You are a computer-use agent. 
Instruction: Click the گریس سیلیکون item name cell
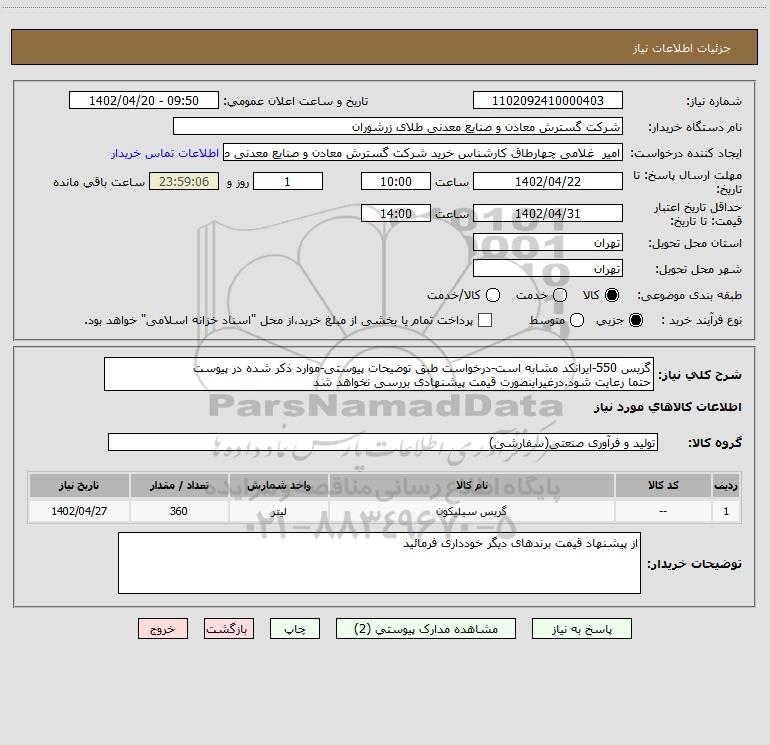[x=471, y=511]
